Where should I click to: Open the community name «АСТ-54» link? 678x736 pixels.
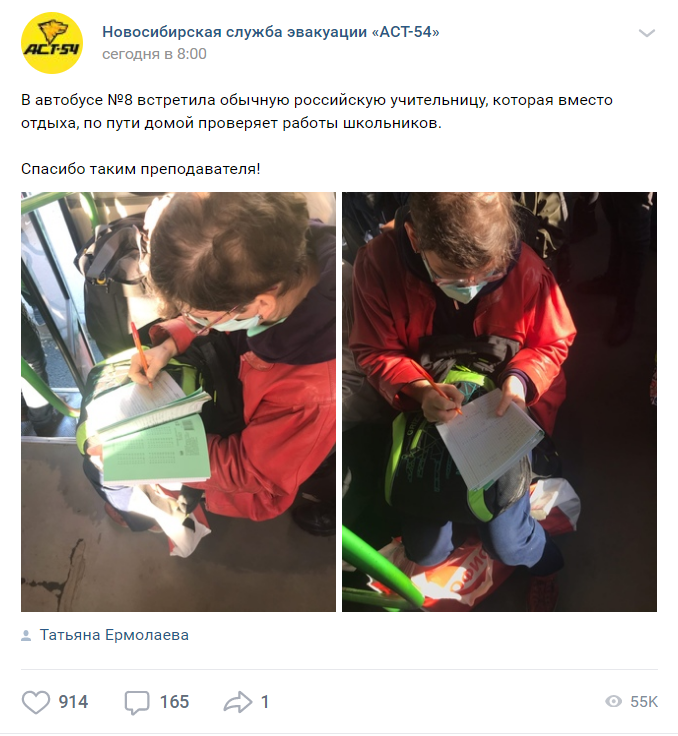pos(271,32)
